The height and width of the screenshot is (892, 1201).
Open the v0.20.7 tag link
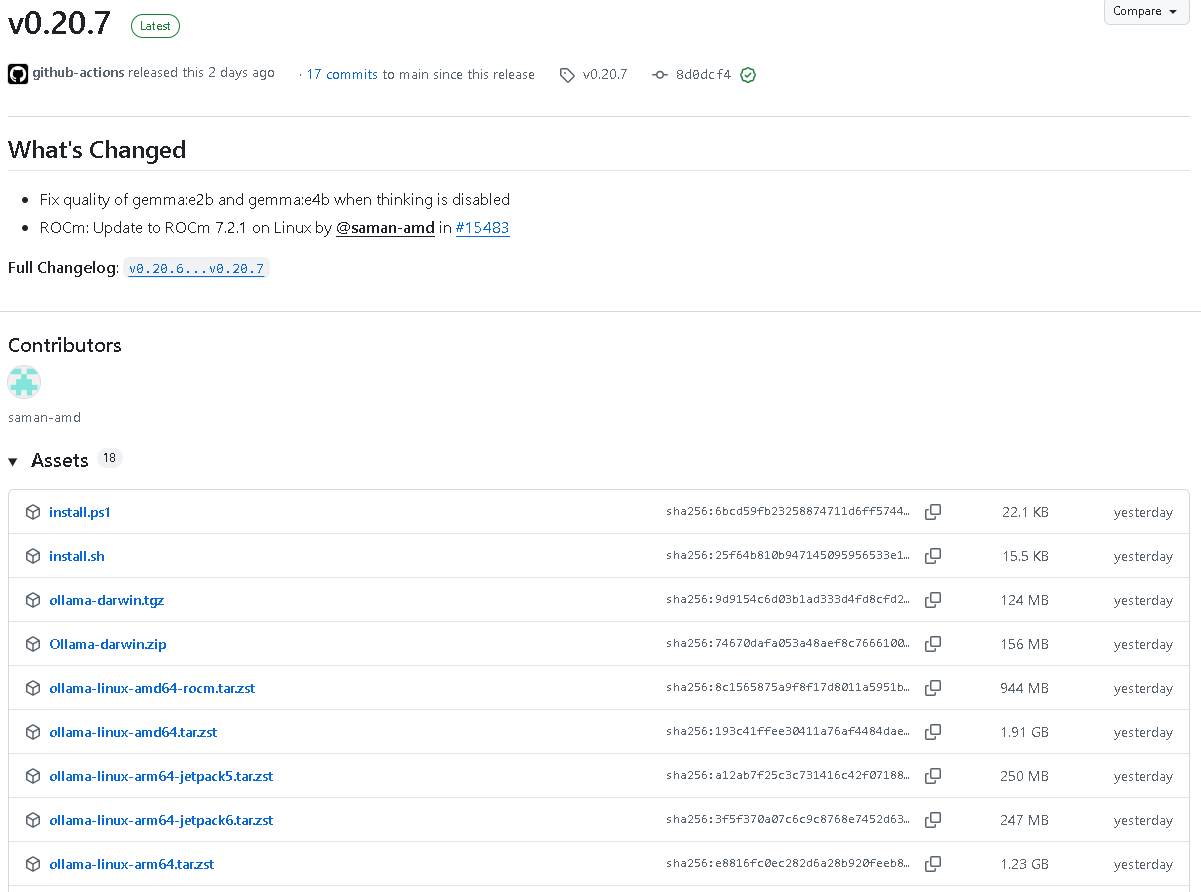point(605,75)
